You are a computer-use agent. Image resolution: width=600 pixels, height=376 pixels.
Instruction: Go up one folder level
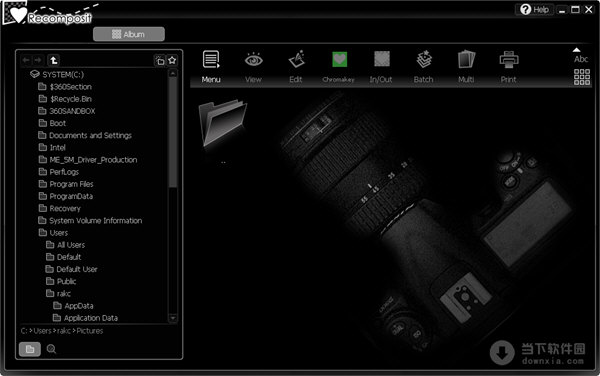coord(54,60)
